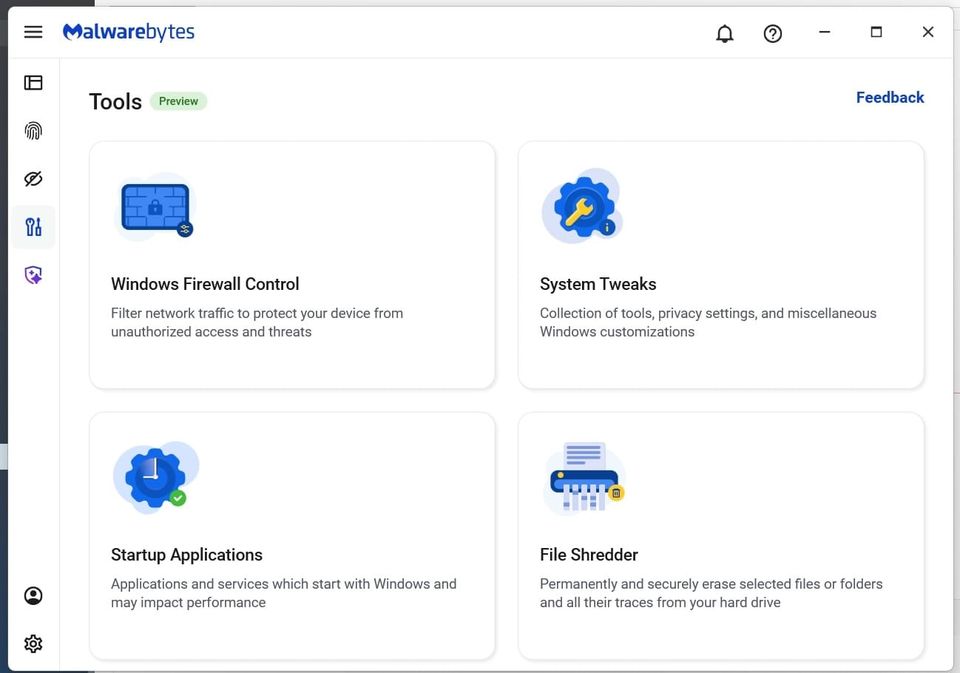Open notifications via the bell icon
The image size is (960, 673).
pos(724,33)
